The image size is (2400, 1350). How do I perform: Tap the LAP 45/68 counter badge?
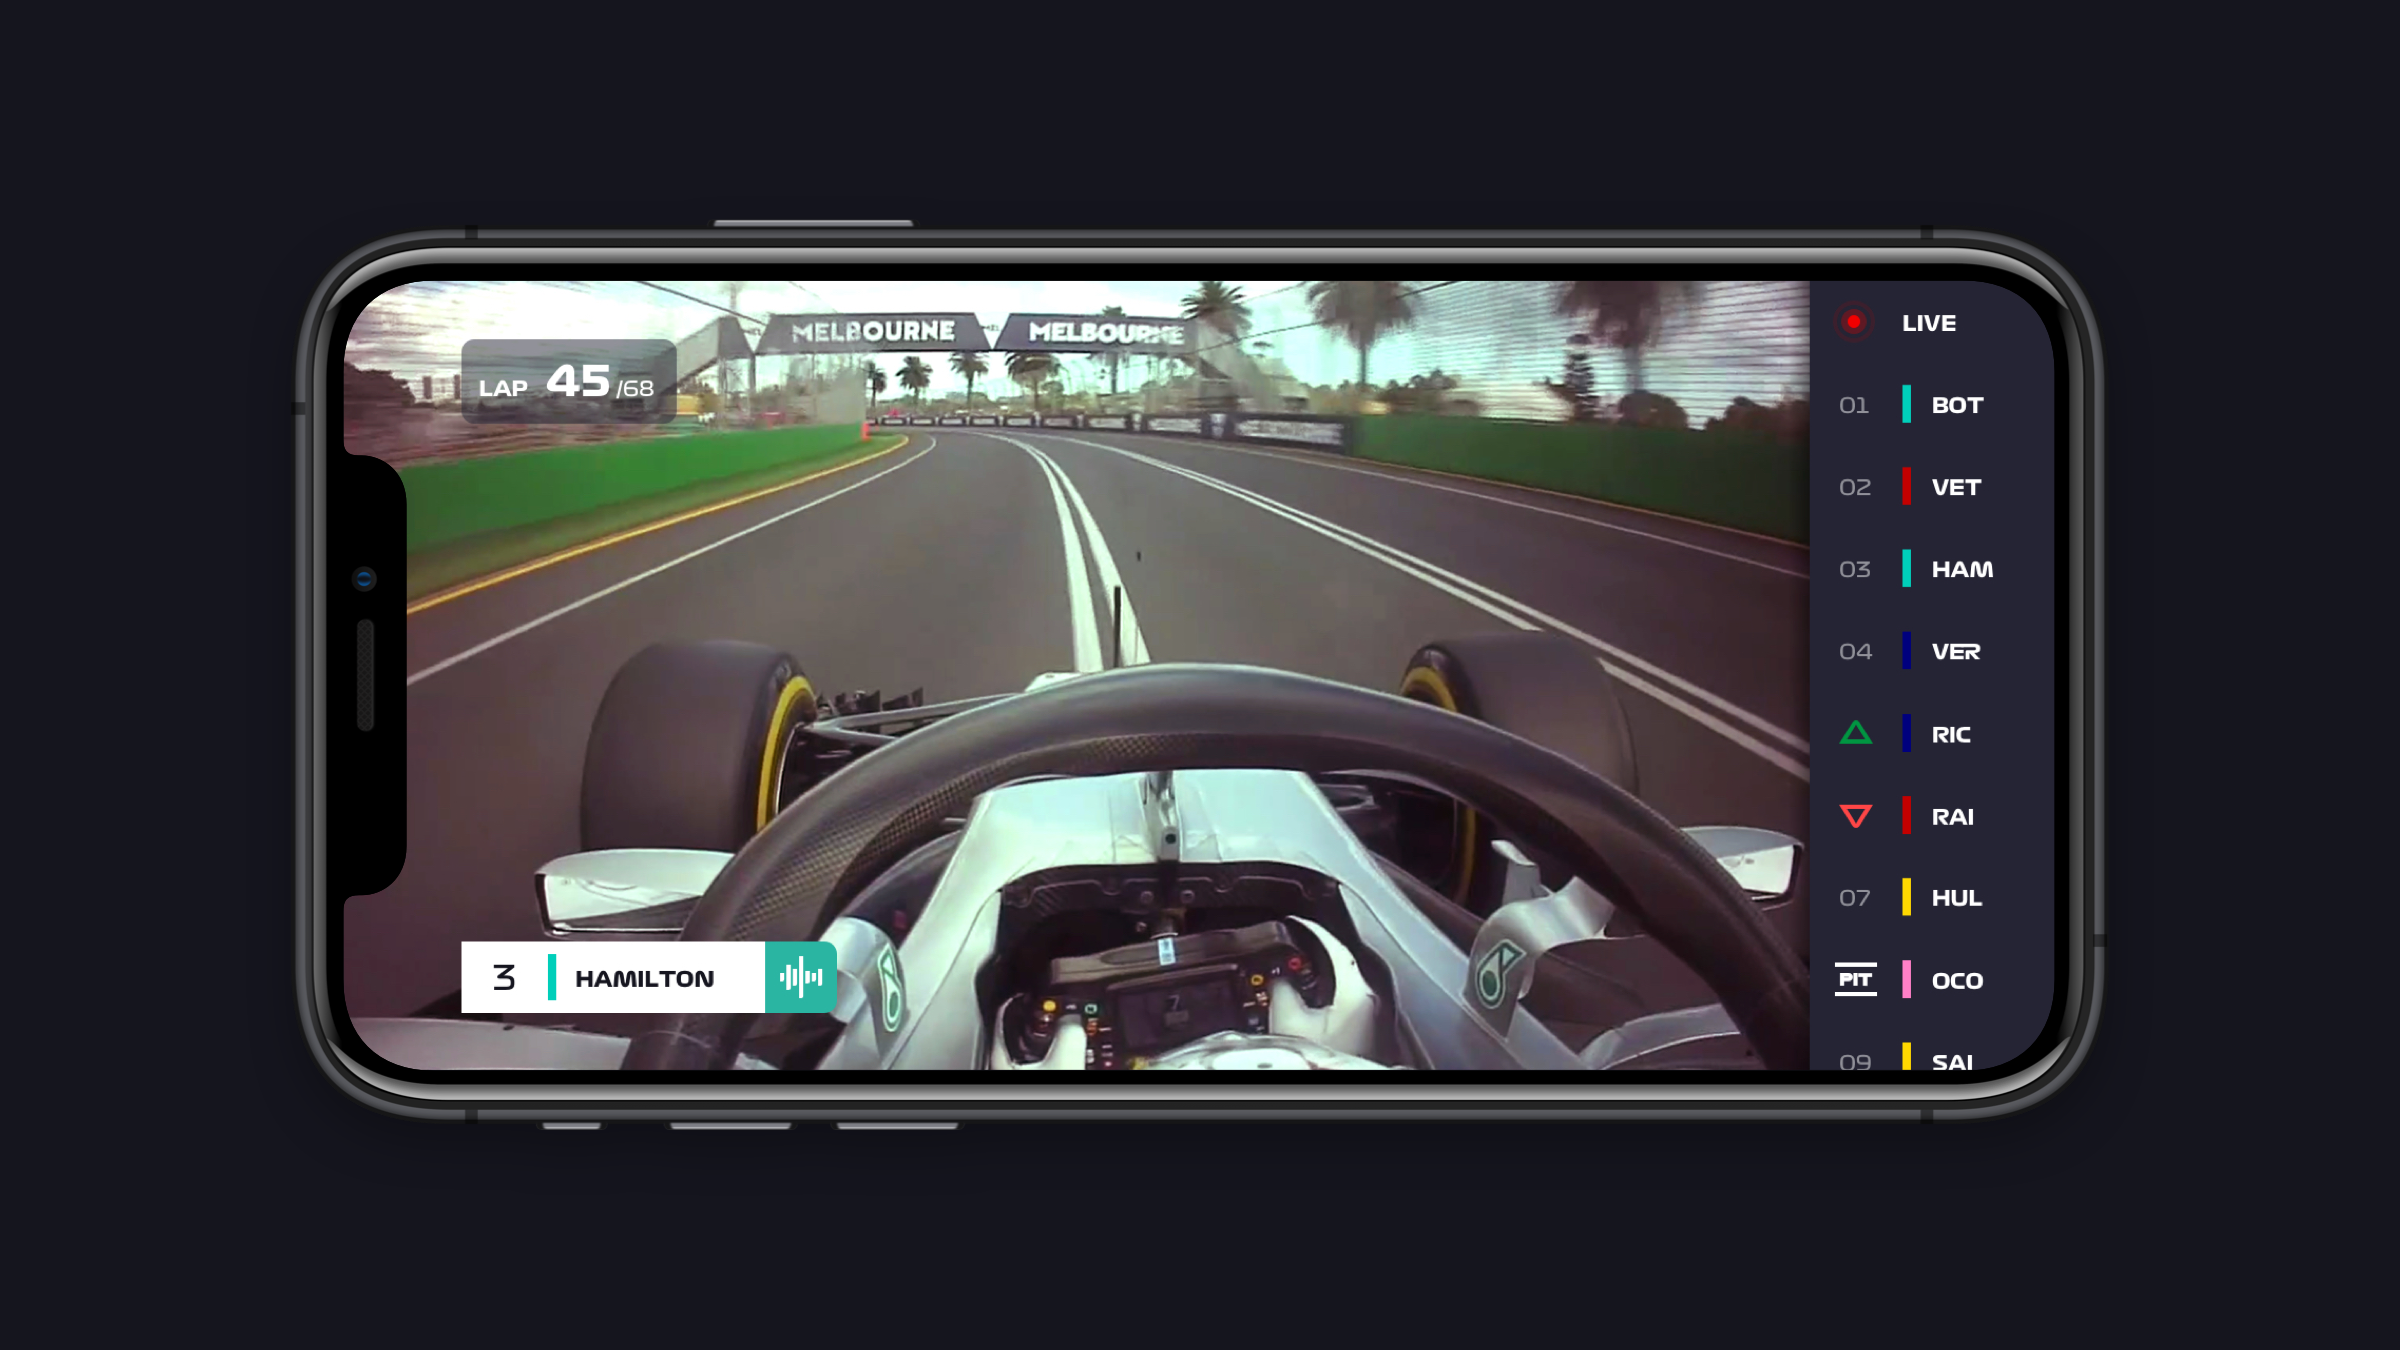(x=568, y=382)
